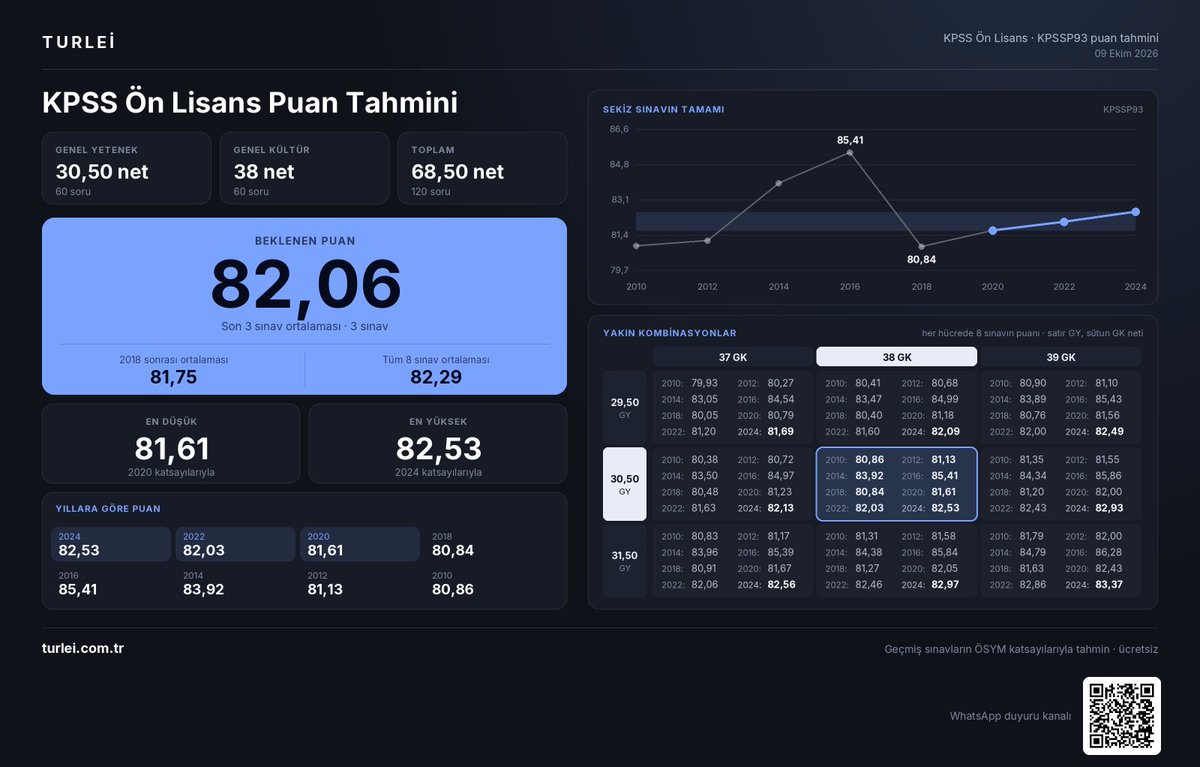Screen dimensions: 1200x767
Task: Click the 2010 entry in Yıllara Göre Puan
Action: coord(453,583)
